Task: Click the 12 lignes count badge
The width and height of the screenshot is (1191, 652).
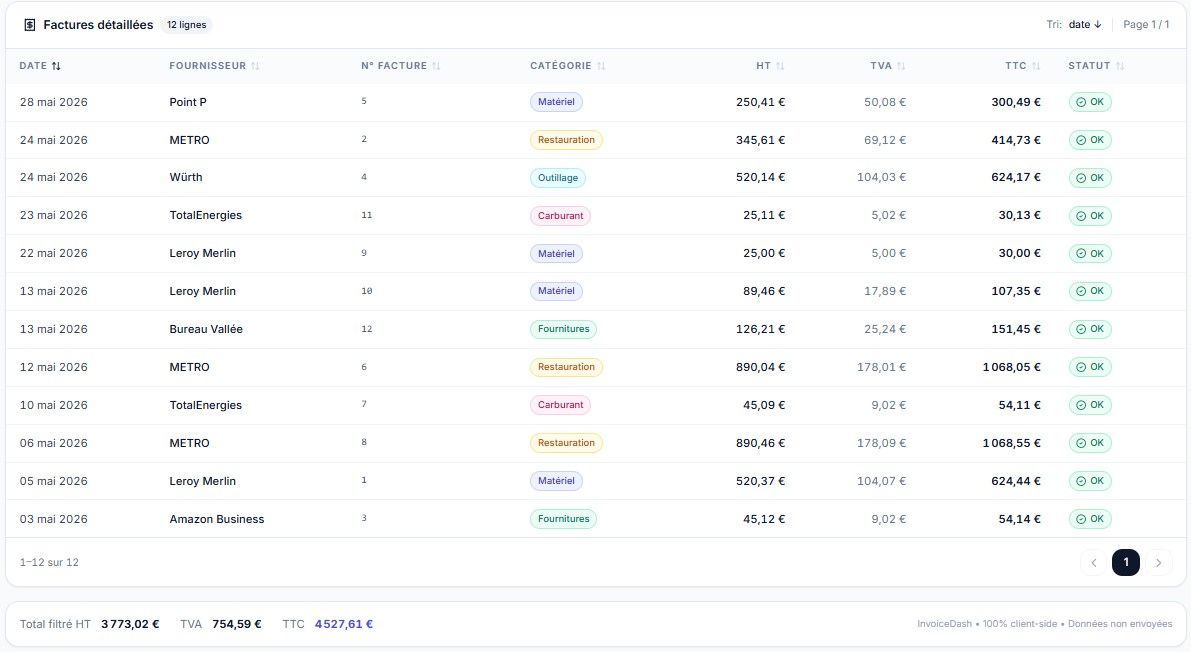Action: (186, 25)
